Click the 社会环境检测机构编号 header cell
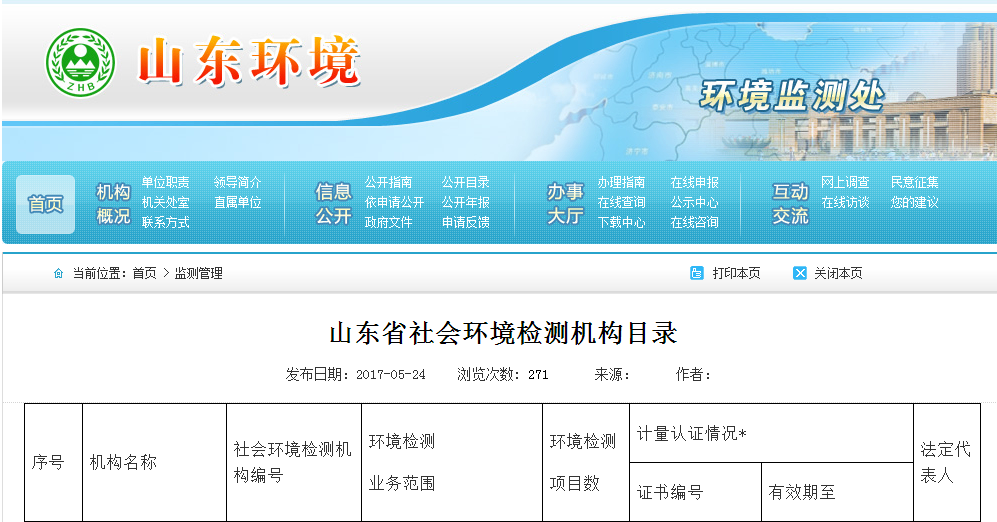 point(294,462)
